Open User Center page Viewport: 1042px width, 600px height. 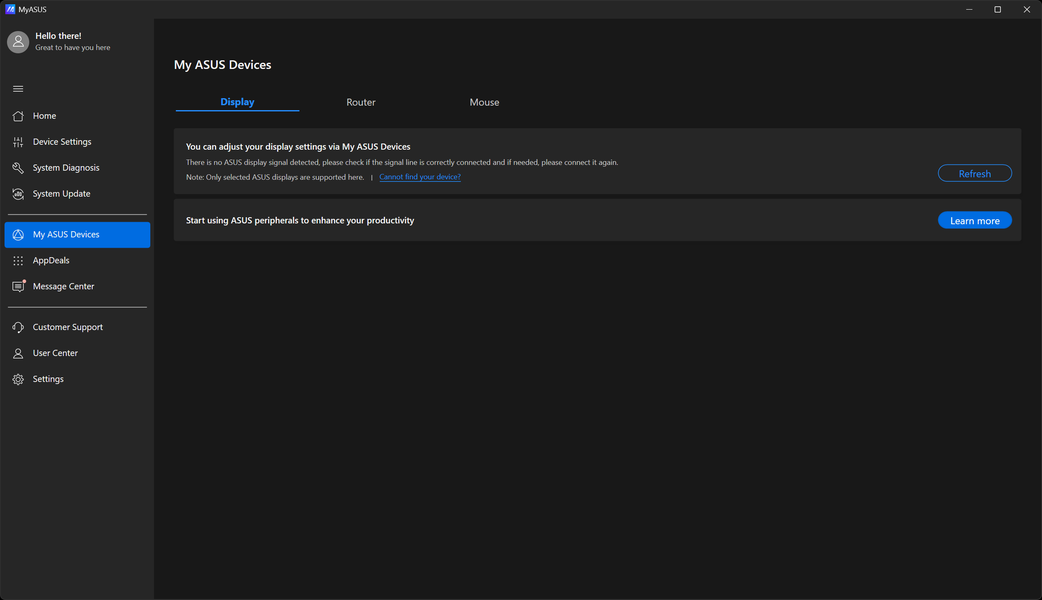(77, 353)
